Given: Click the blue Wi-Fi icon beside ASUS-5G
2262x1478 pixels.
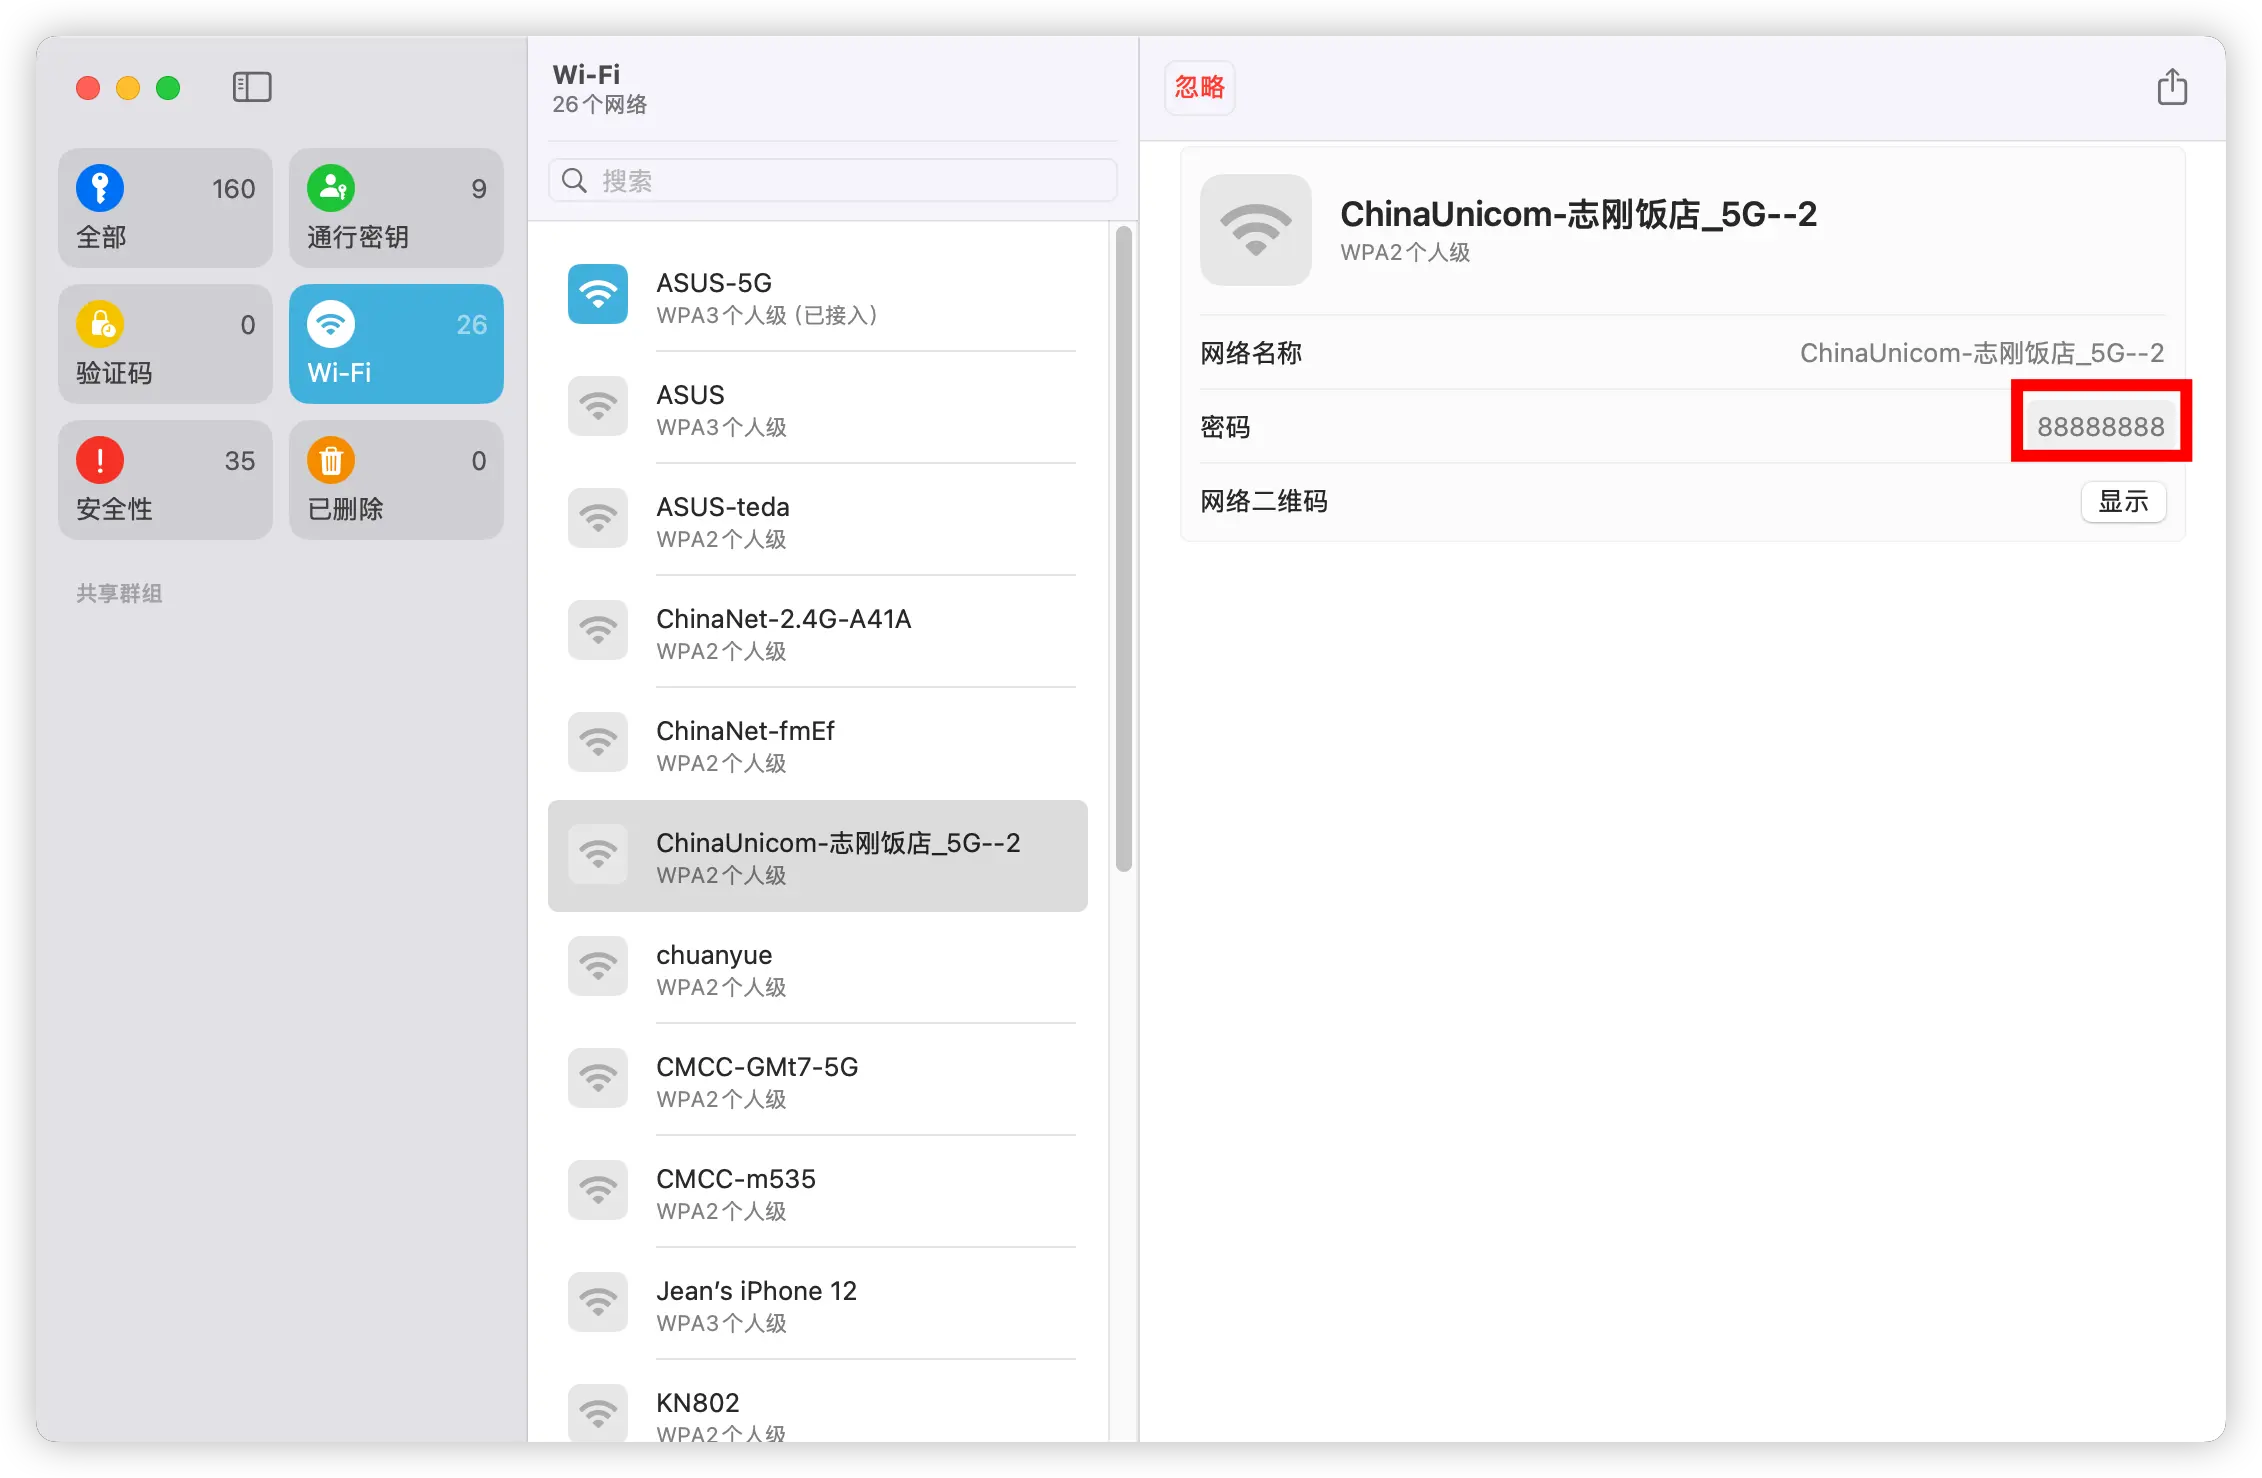Looking at the screenshot, I should pyautogui.click(x=598, y=294).
